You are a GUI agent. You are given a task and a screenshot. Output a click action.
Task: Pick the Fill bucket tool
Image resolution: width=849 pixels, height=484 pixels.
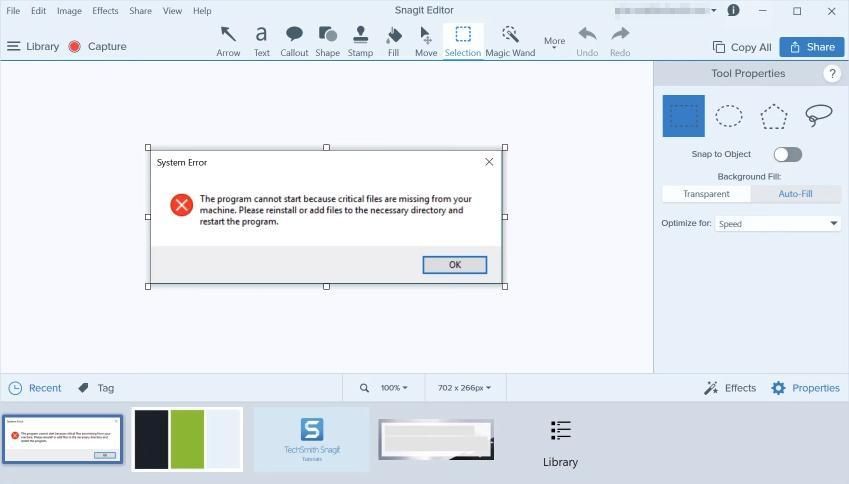393,40
